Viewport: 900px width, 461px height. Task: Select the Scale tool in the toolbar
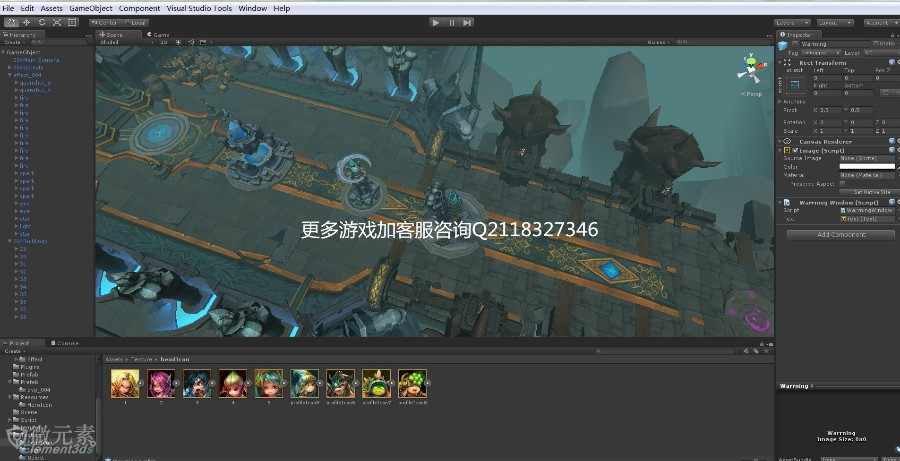(x=57, y=22)
